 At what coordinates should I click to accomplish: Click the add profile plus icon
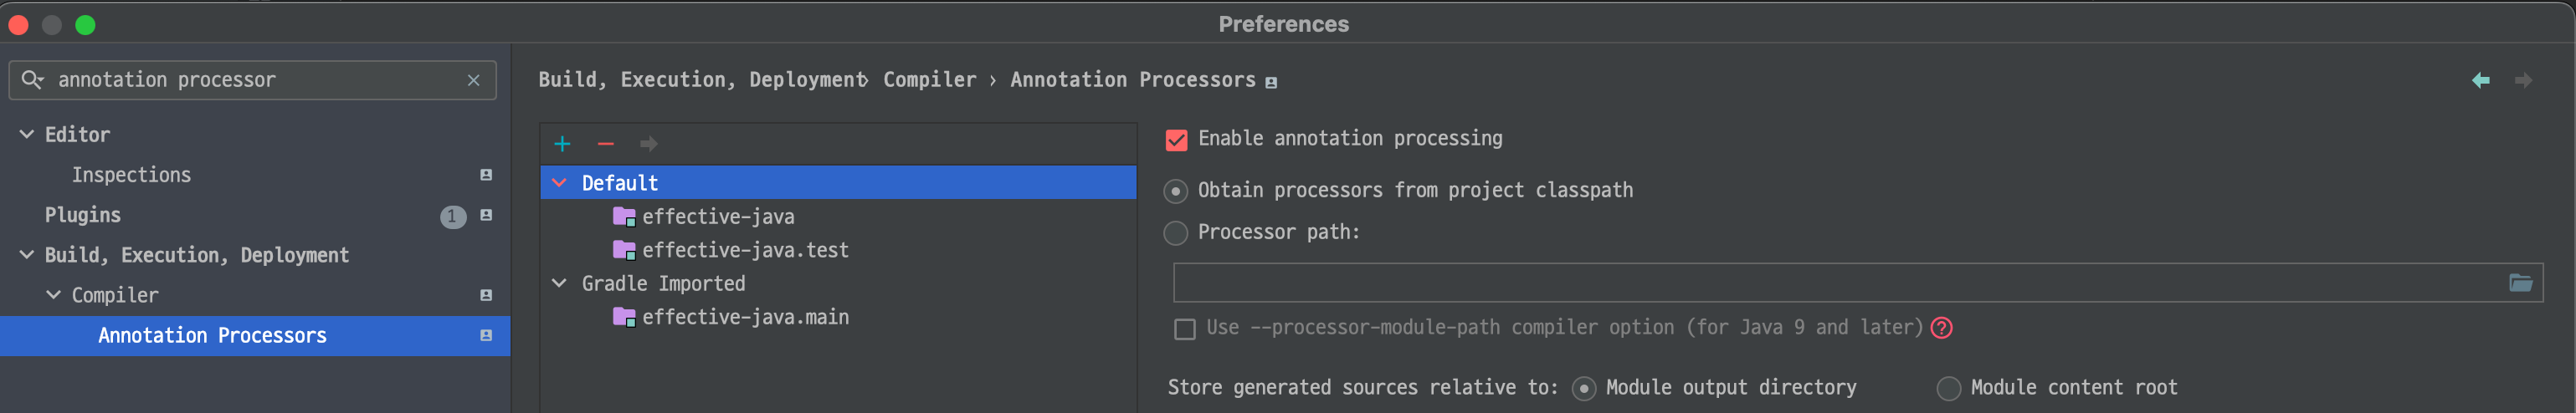point(562,144)
